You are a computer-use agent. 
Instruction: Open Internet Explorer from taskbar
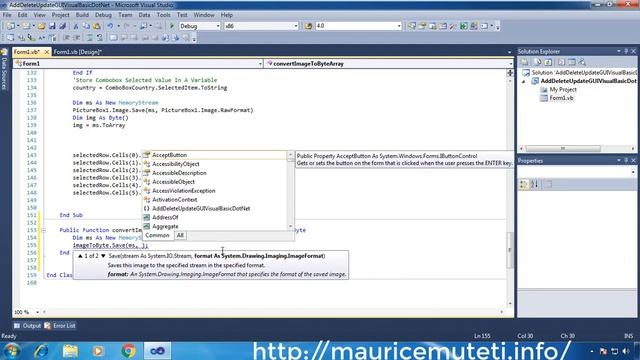[x=42, y=351]
